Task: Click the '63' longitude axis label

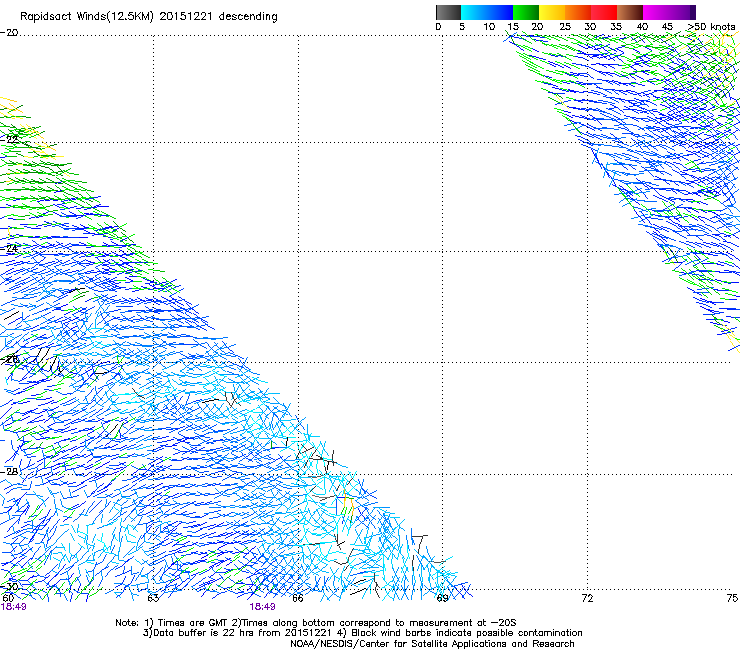Action: point(152,598)
